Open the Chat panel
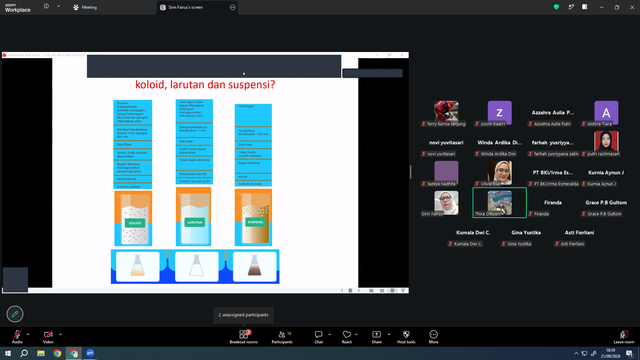Image resolution: width=640 pixels, height=360 pixels. 318,337
